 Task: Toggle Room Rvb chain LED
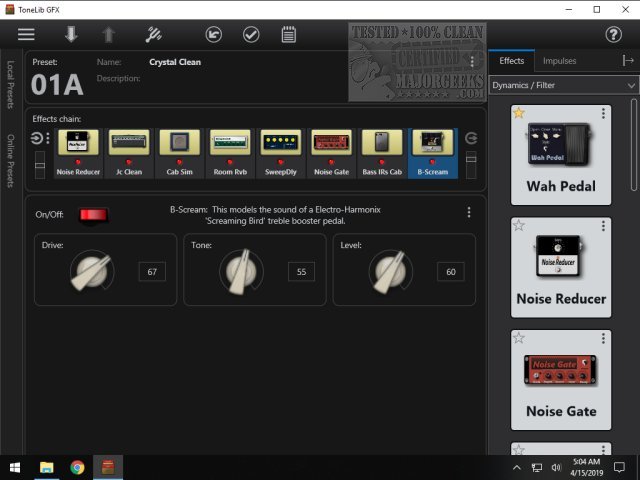coord(230,162)
